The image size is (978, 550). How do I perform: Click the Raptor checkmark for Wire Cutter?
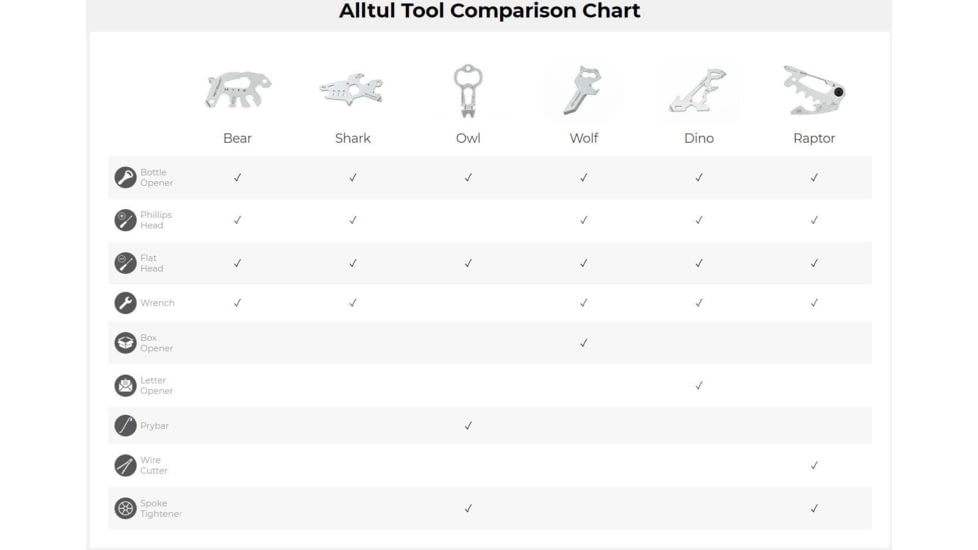814,465
